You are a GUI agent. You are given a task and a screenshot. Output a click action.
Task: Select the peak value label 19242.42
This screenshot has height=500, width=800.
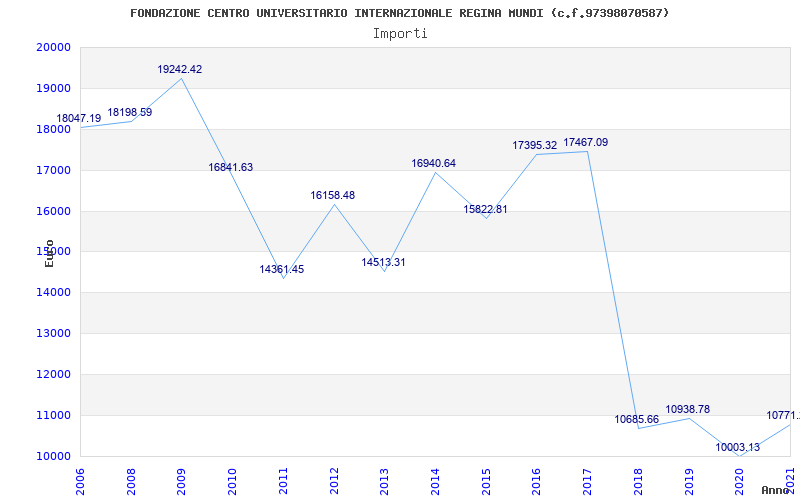(x=180, y=69)
